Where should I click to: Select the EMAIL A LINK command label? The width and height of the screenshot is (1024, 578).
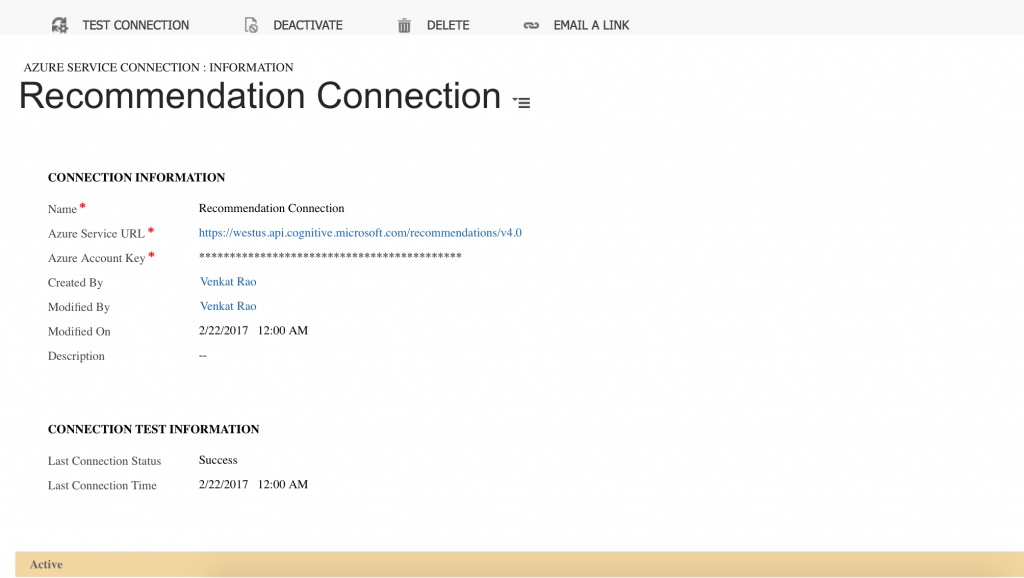591,25
